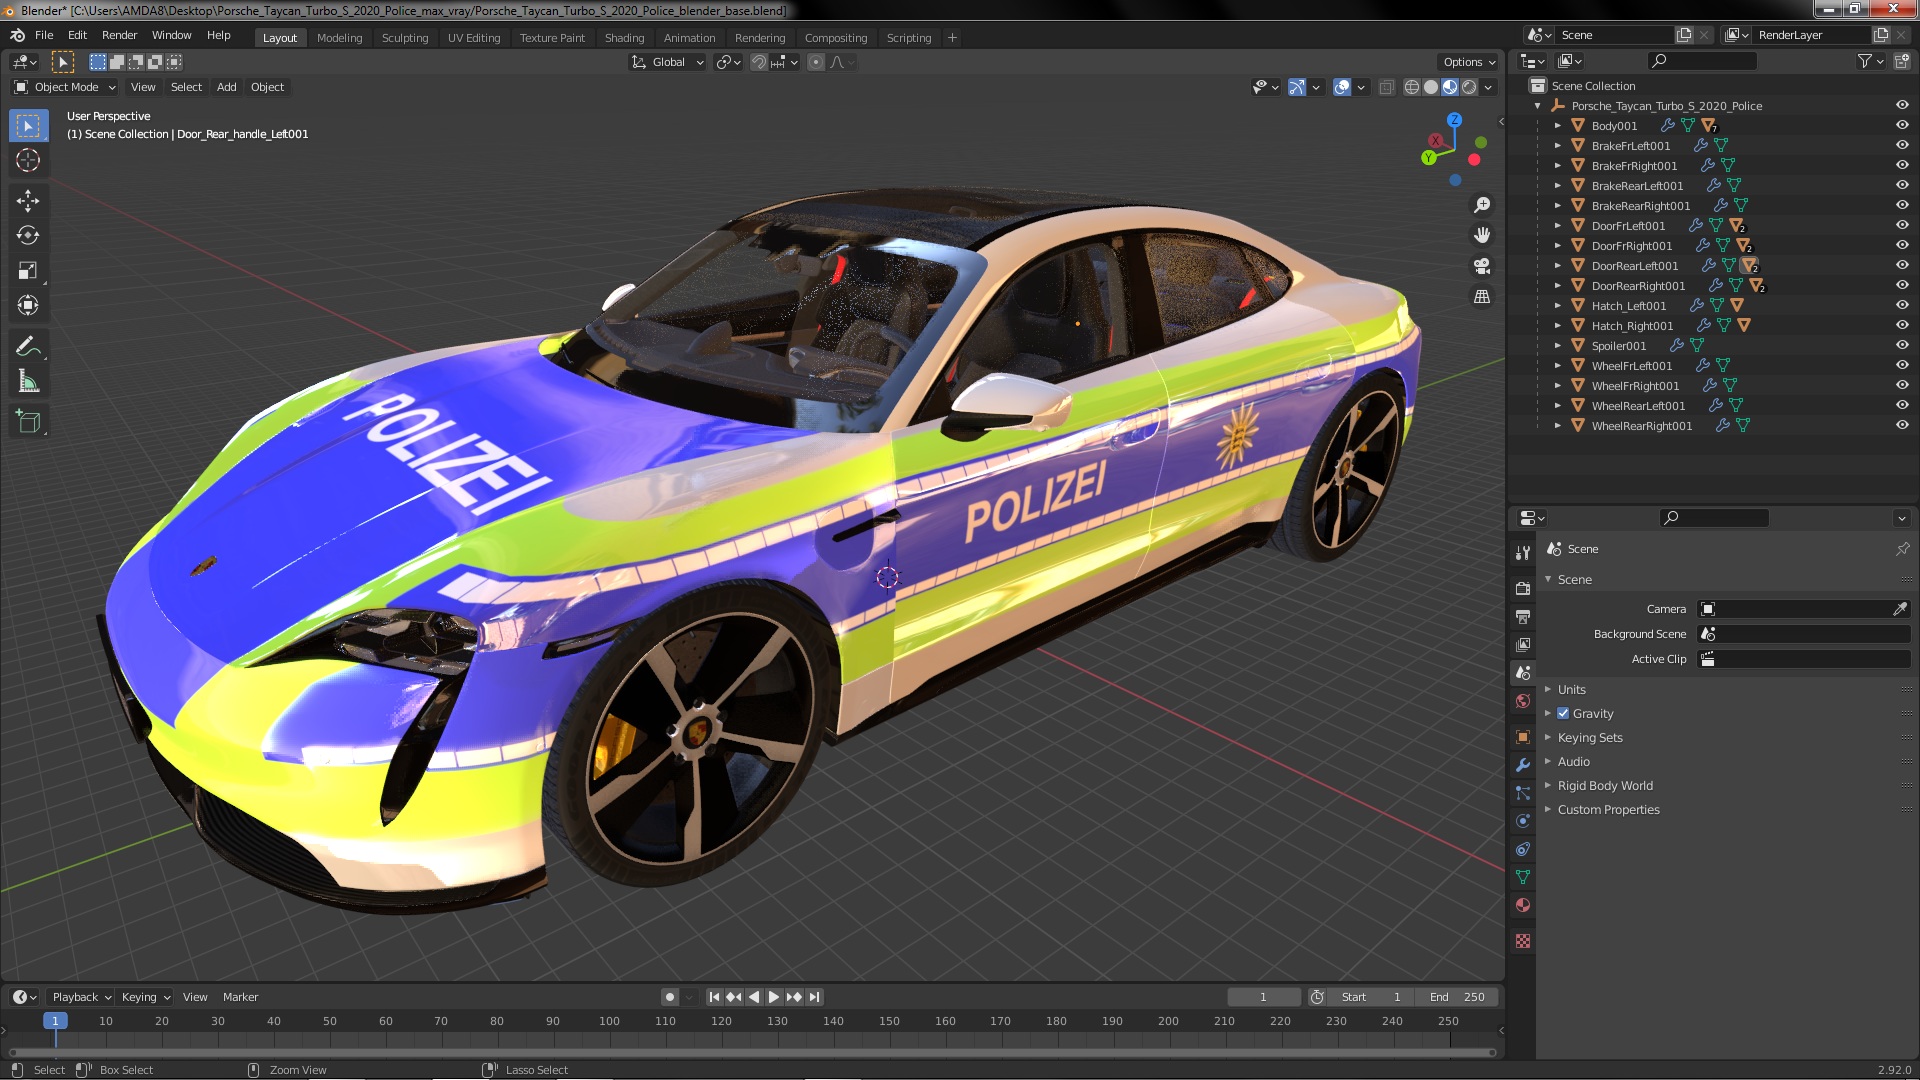The image size is (1920, 1080).
Task: Open Object properties tab
Action: (1523, 737)
